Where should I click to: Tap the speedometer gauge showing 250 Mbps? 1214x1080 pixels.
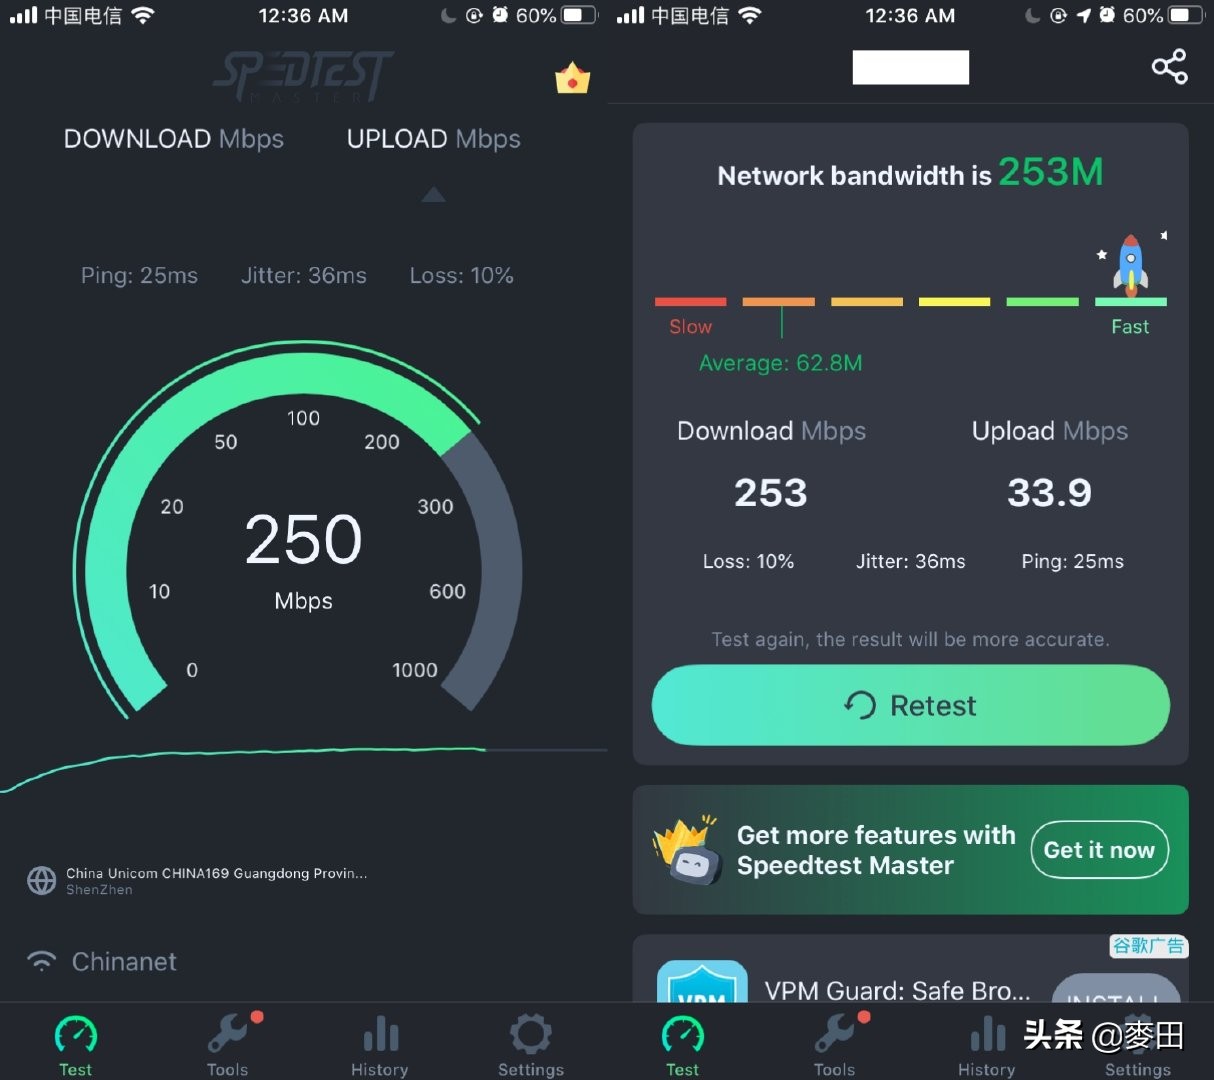298,530
